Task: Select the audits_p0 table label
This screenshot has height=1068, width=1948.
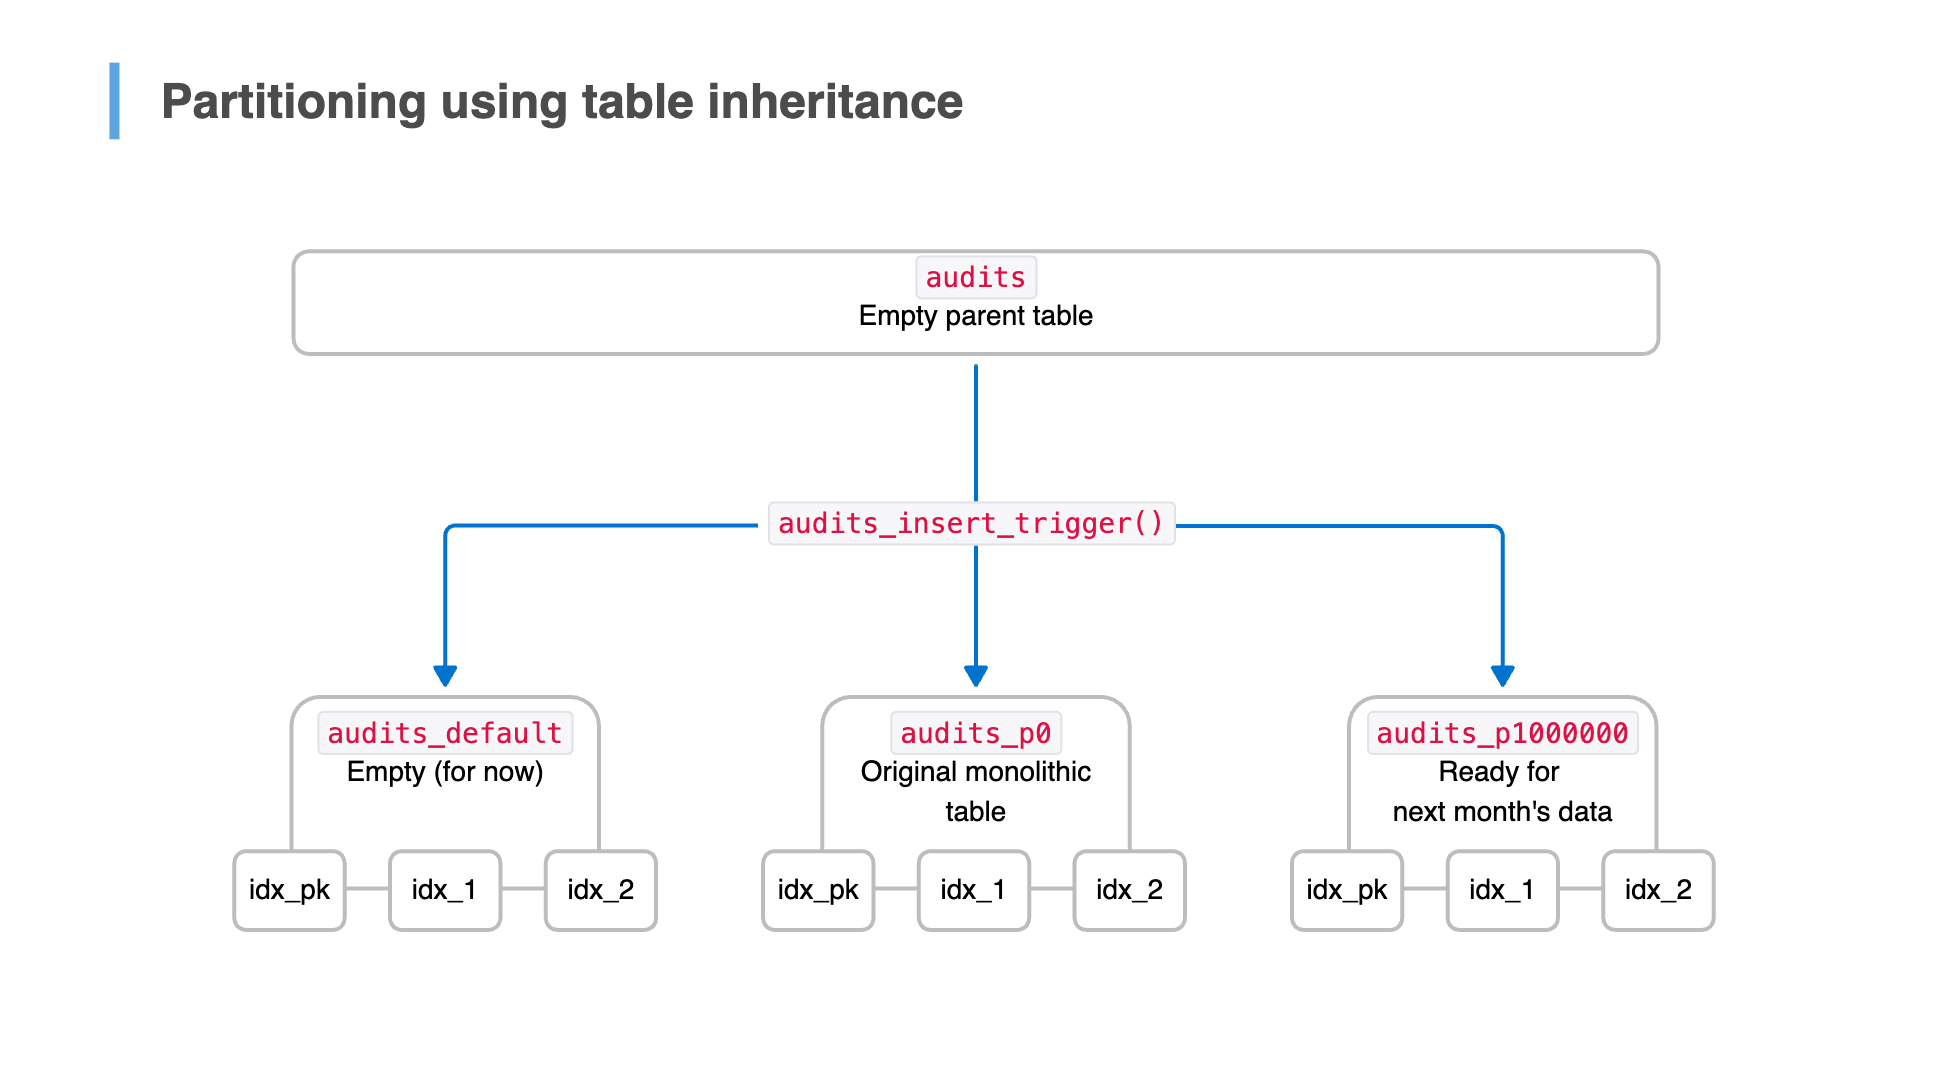Action: point(975,733)
